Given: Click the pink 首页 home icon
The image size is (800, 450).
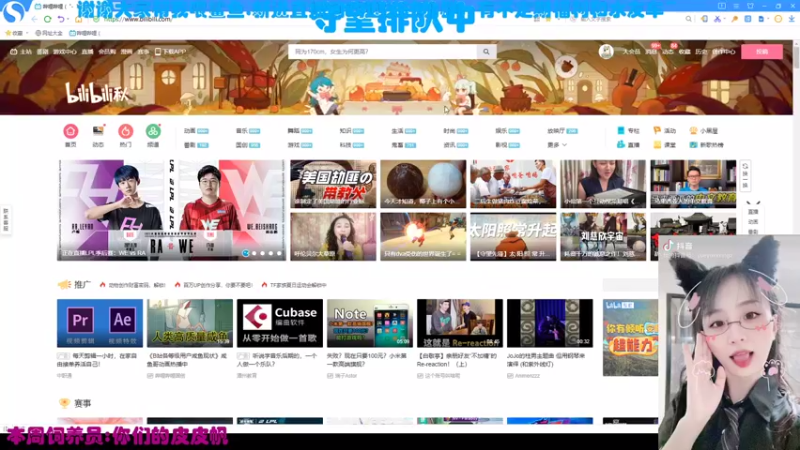Looking at the screenshot, I should click(x=70, y=132).
